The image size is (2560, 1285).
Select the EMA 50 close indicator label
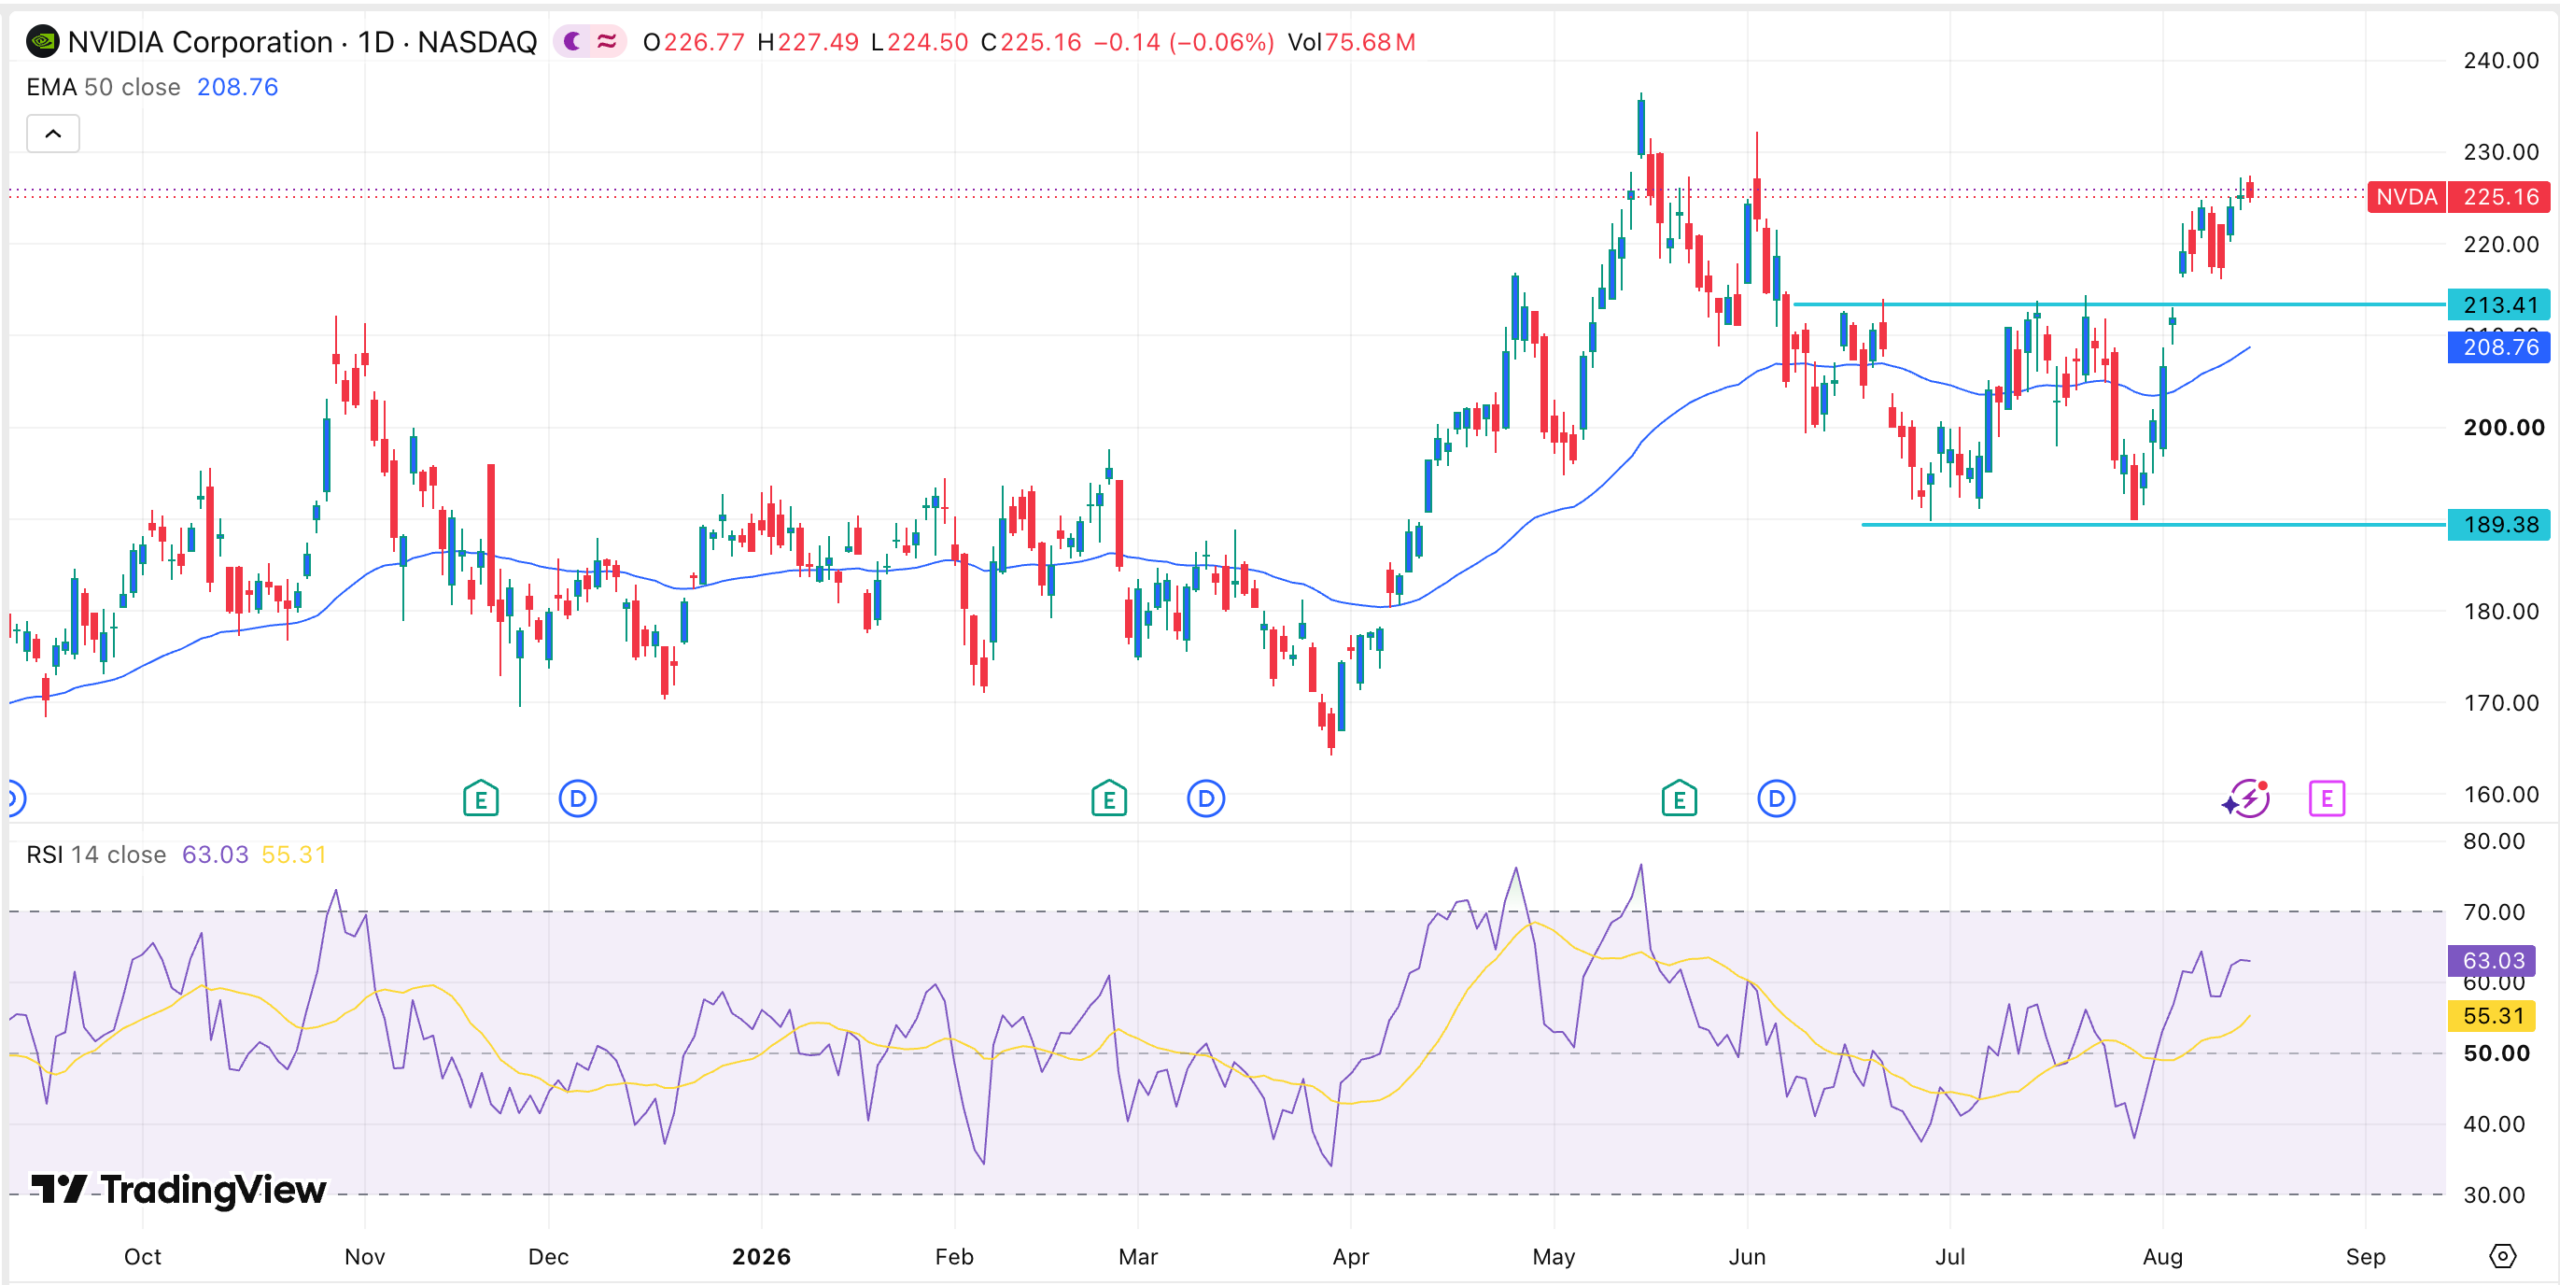(103, 87)
